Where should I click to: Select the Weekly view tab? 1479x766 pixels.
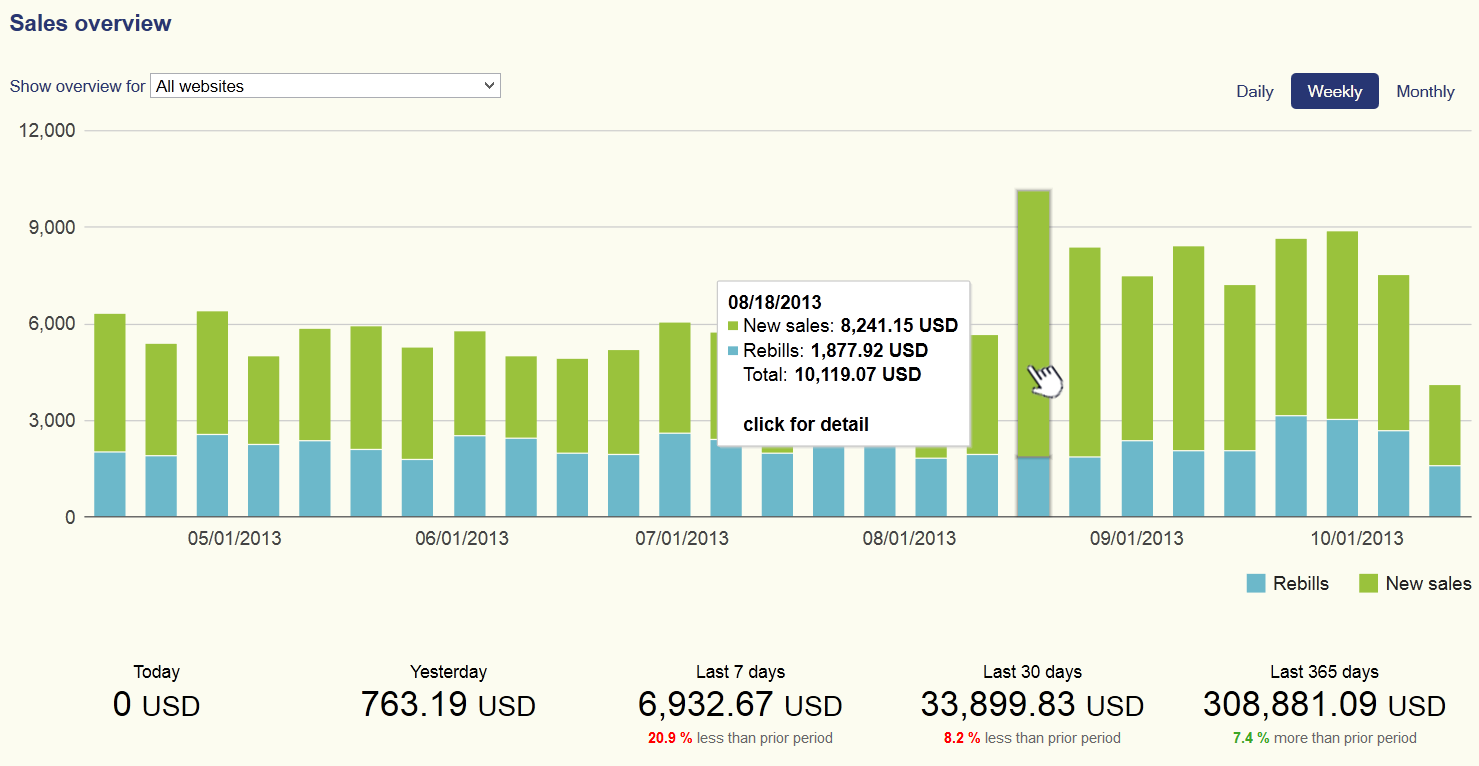pos(1335,91)
